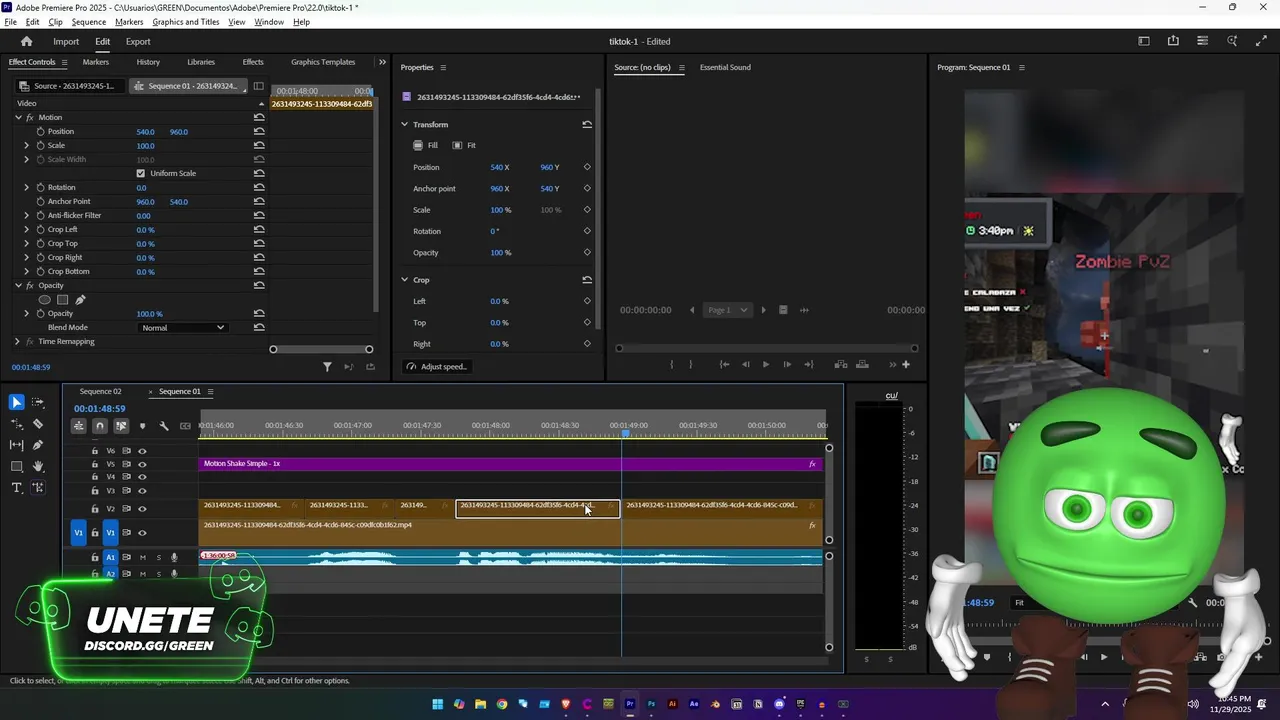Click the timeline Add Marker icon

click(142, 426)
